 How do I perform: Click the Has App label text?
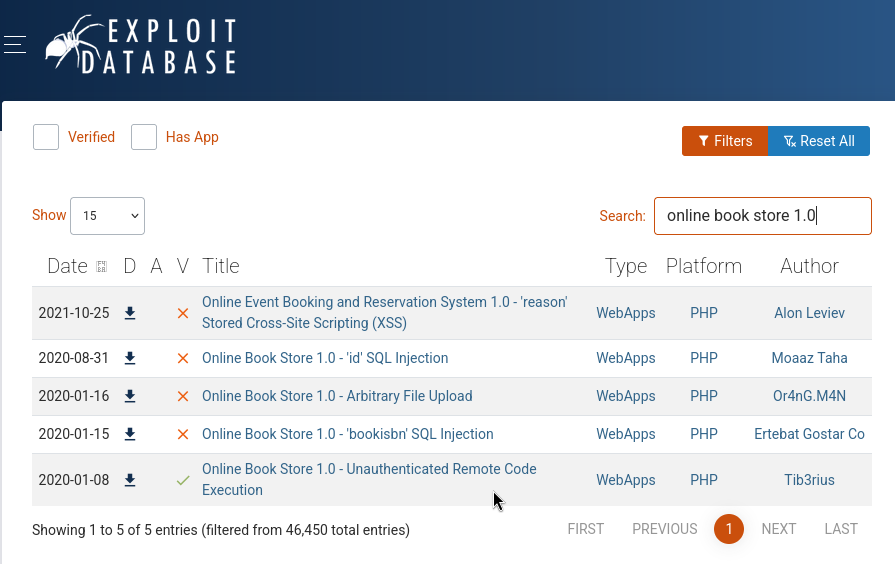pyautogui.click(x=192, y=137)
